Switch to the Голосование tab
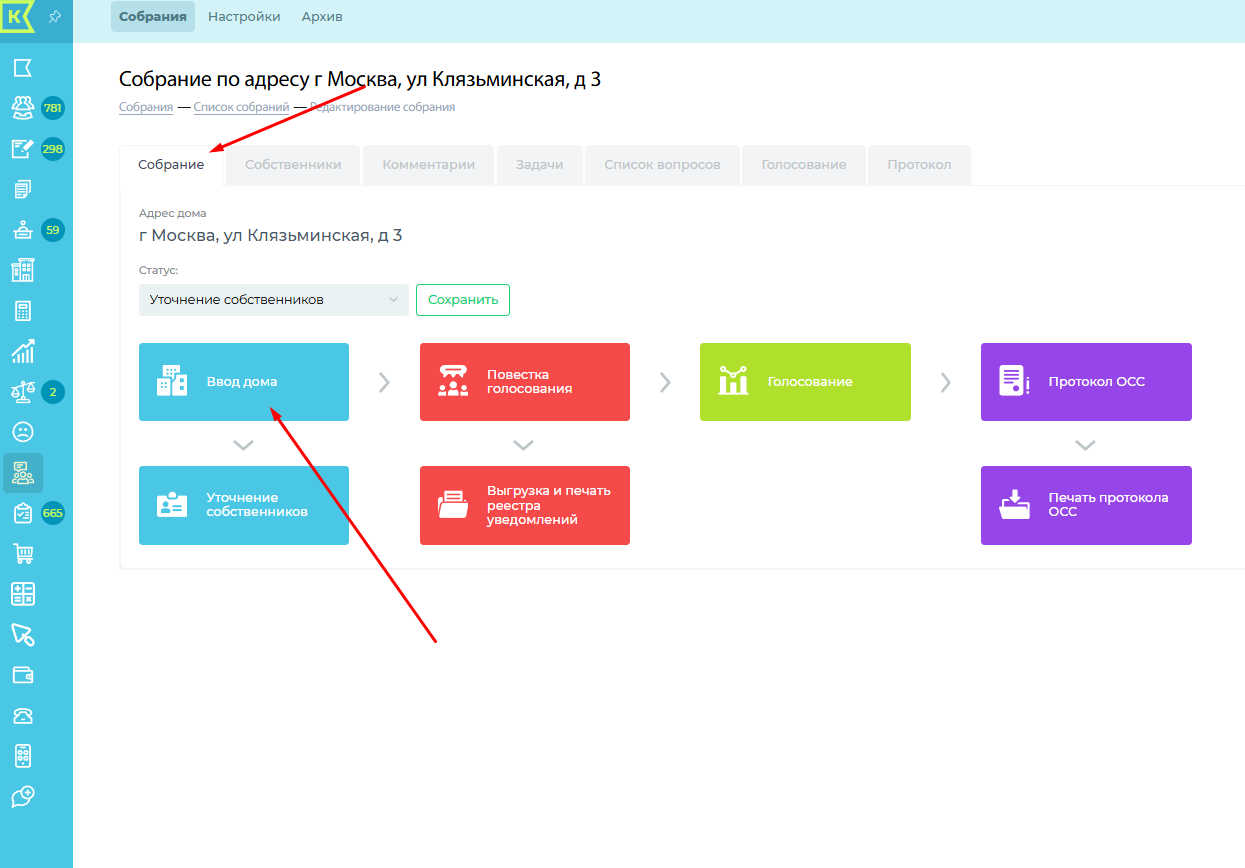This screenshot has height=868, width=1245. pyautogui.click(x=803, y=165)
